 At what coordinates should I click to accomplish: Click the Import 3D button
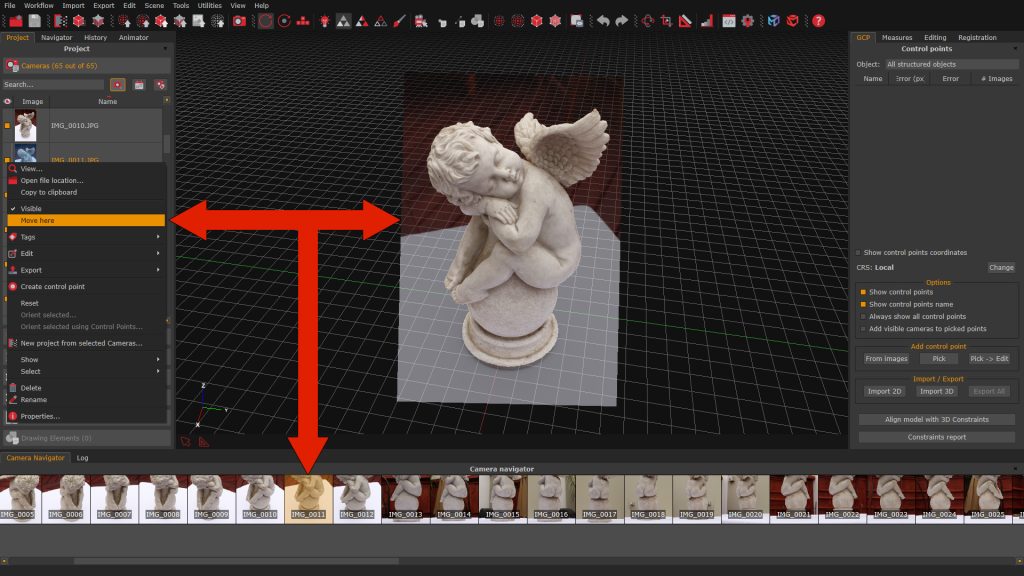(936, 391)
